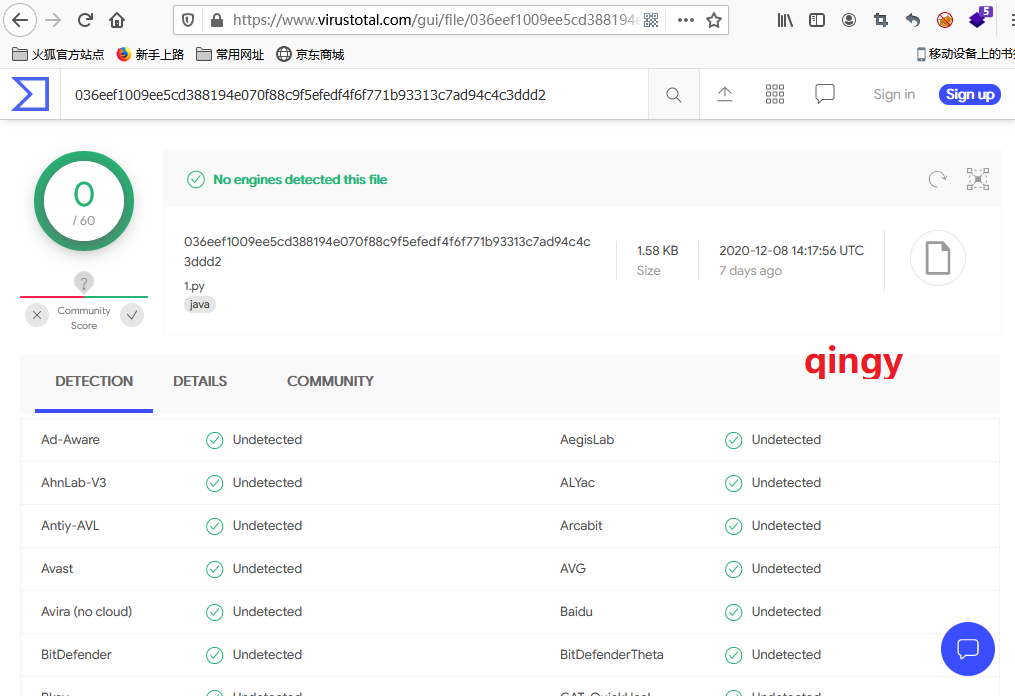Open the blue chat widget button

[x=967, y=649]
